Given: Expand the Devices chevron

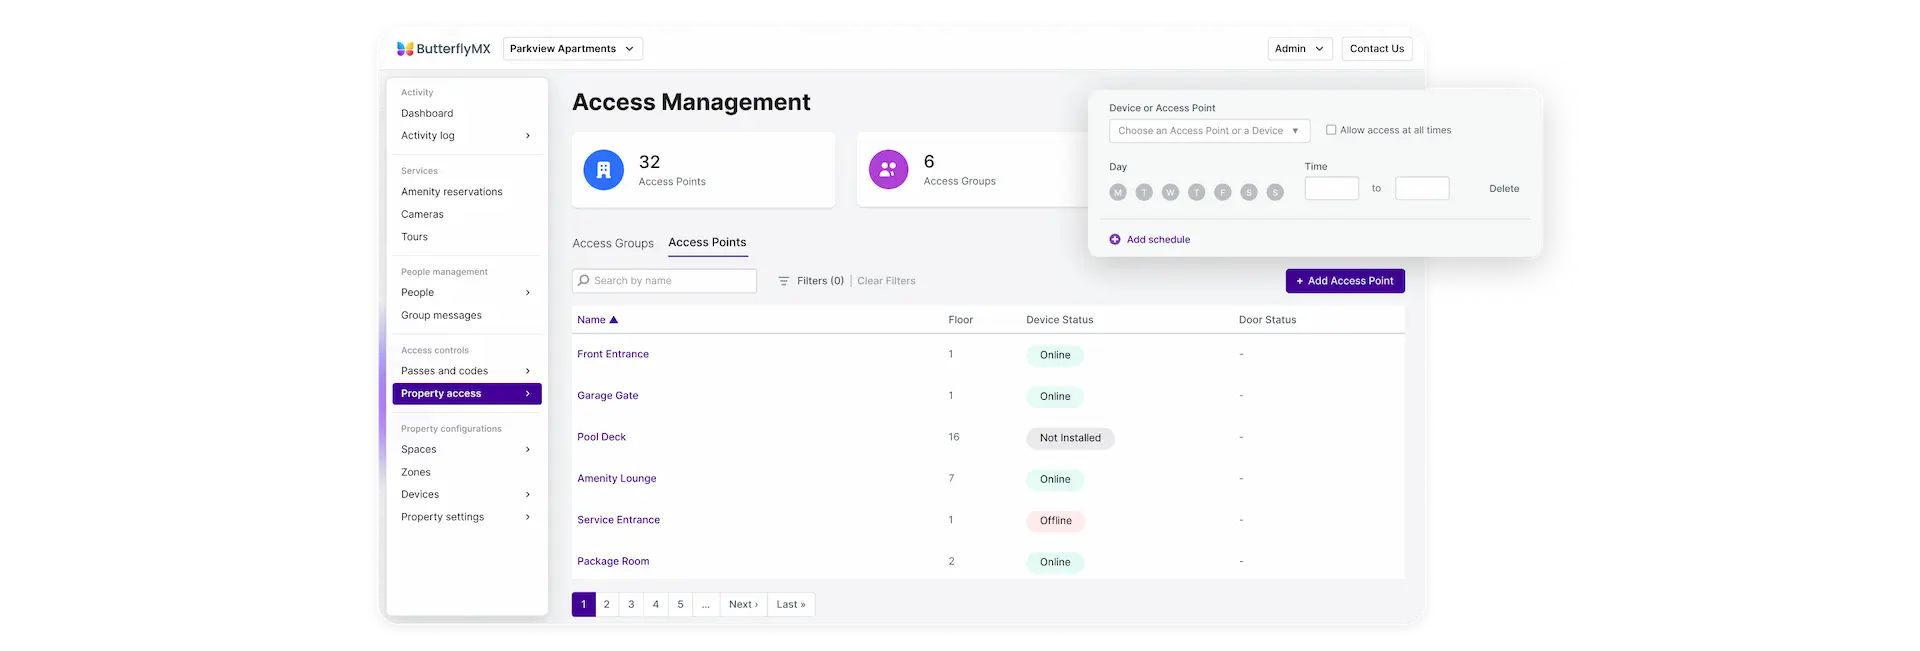Looking at the screenshot, I should pyautogui.click(x=528, y=495).
